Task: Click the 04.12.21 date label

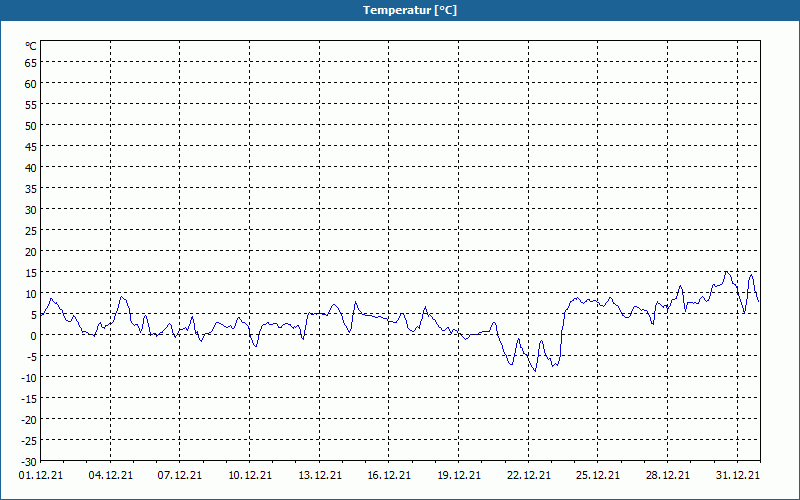Action: [x=110, y=475]
